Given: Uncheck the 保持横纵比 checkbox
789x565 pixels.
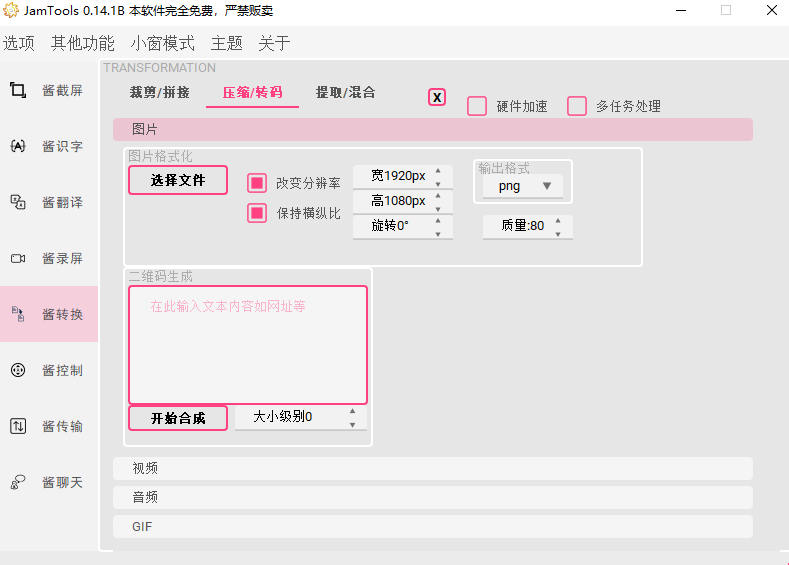Looking at the screenshot, I should 257,213.
